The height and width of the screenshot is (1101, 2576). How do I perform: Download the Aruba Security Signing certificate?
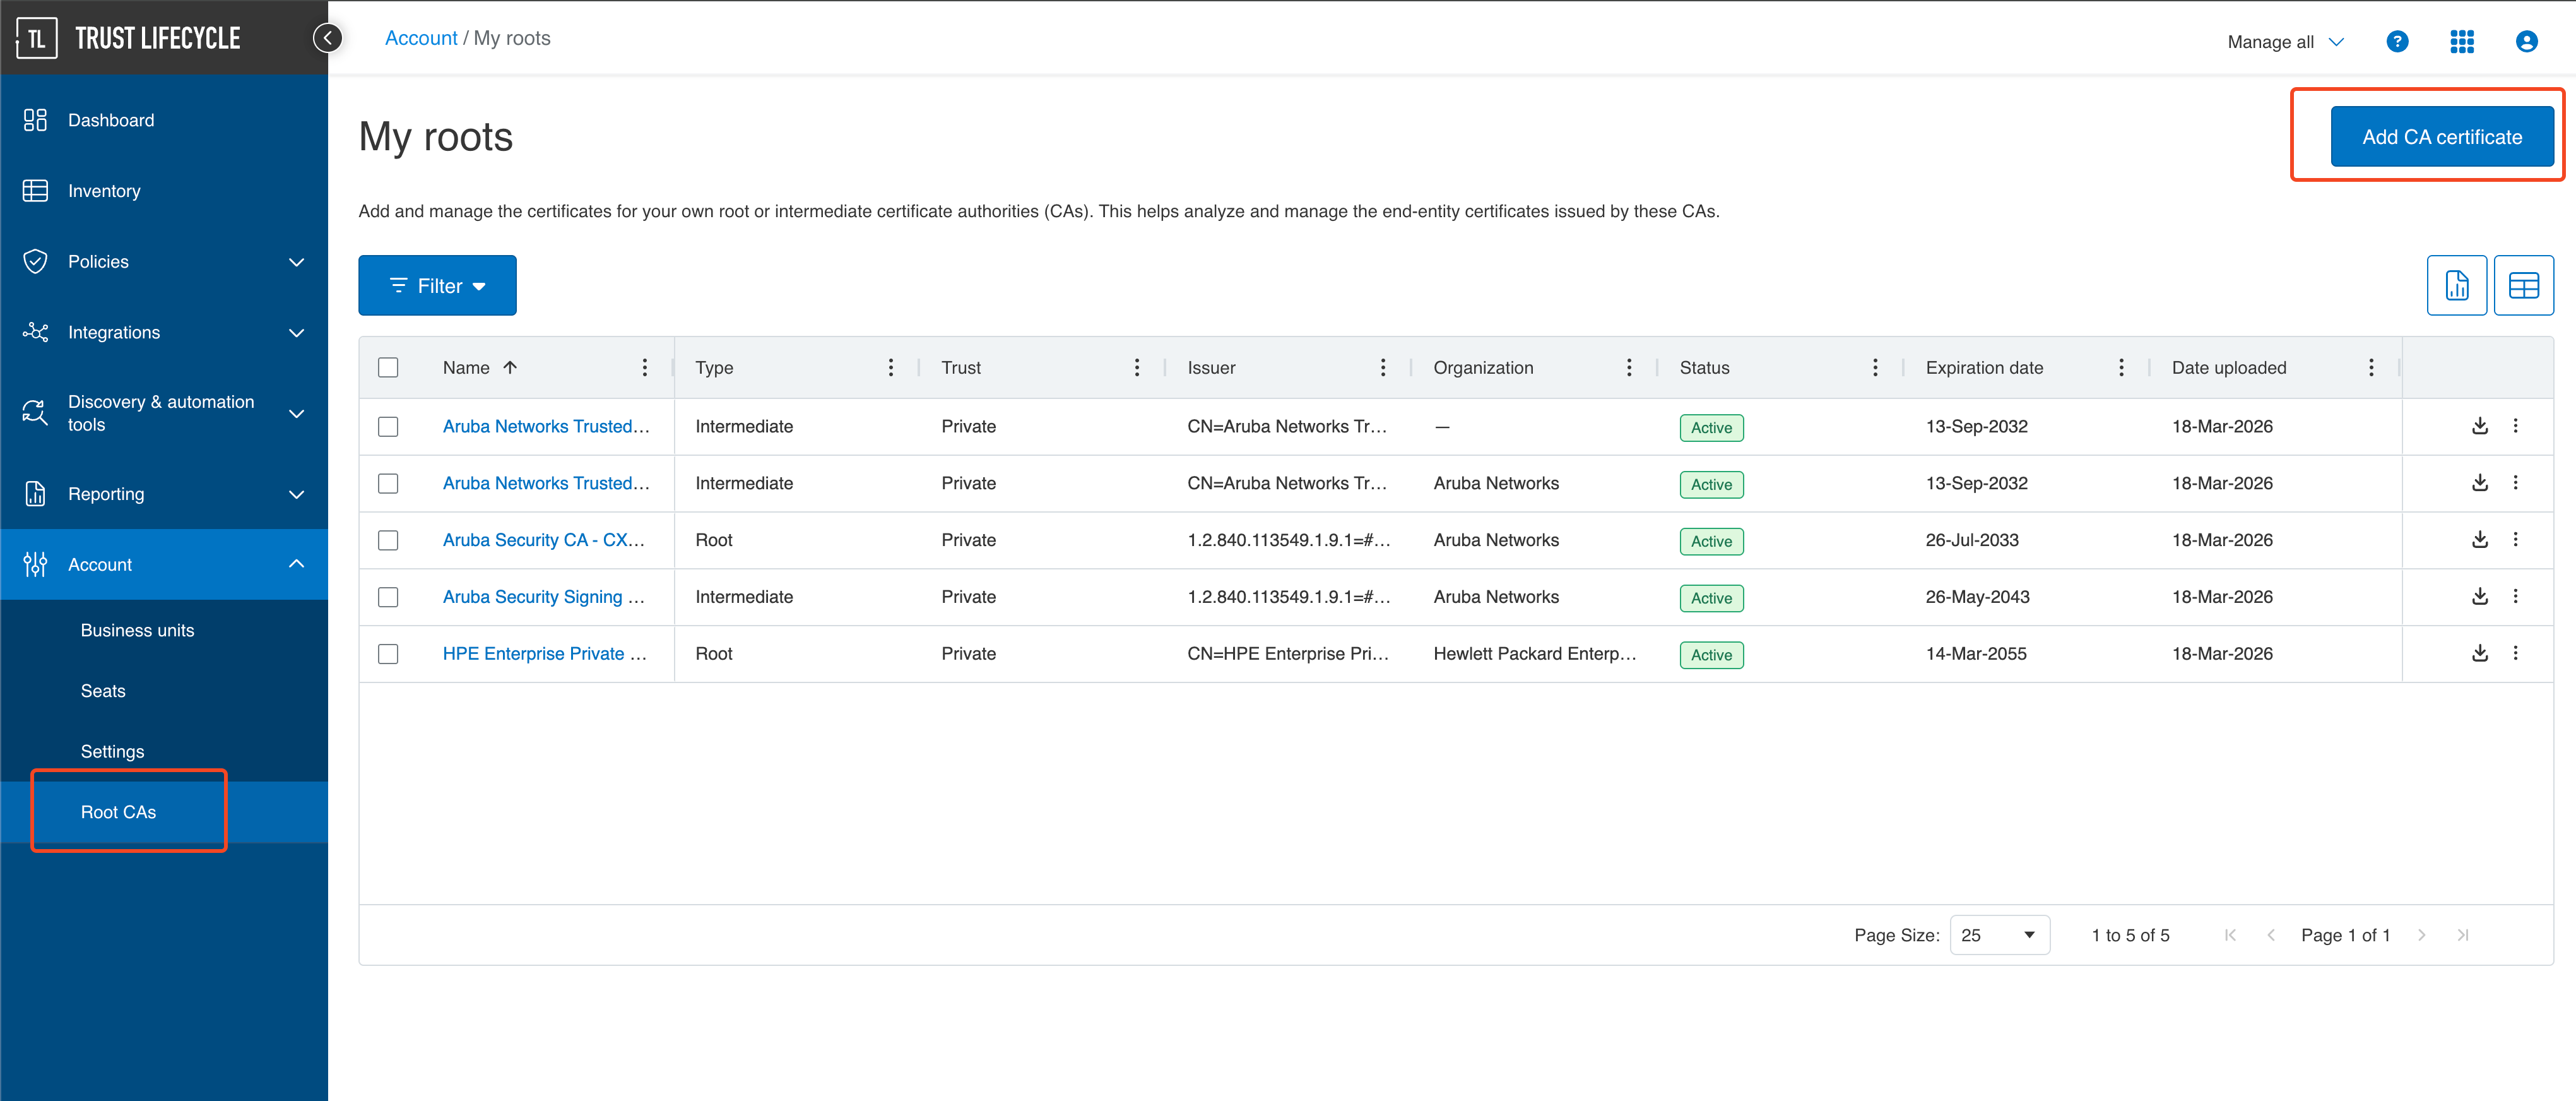click(x=2480, y=597)
